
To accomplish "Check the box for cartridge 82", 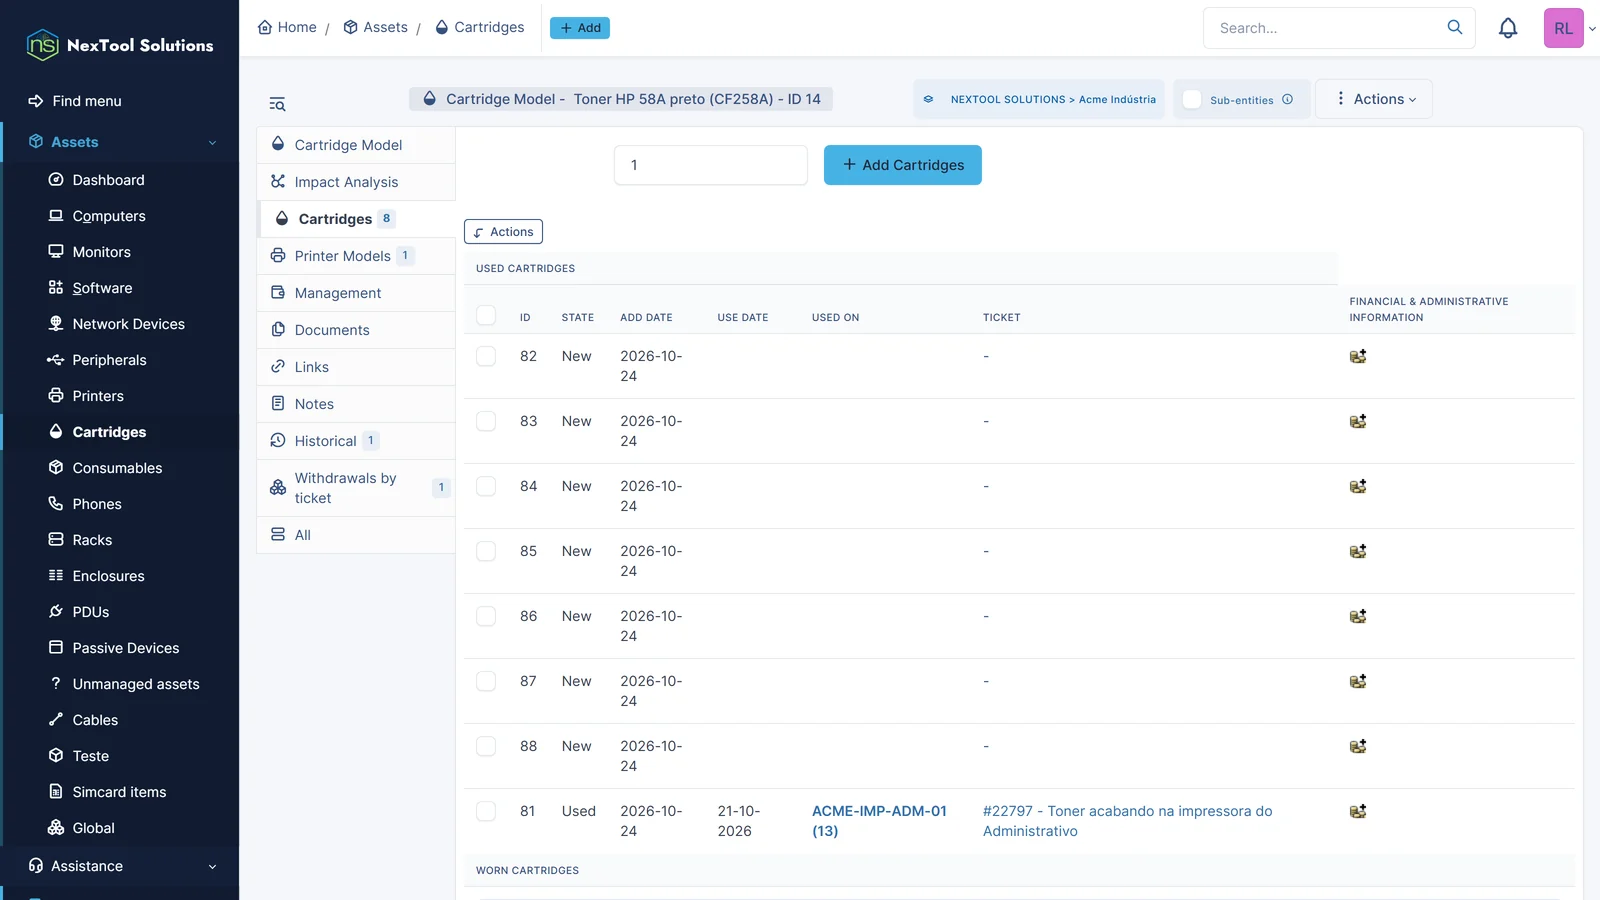I will click(486, 356).
